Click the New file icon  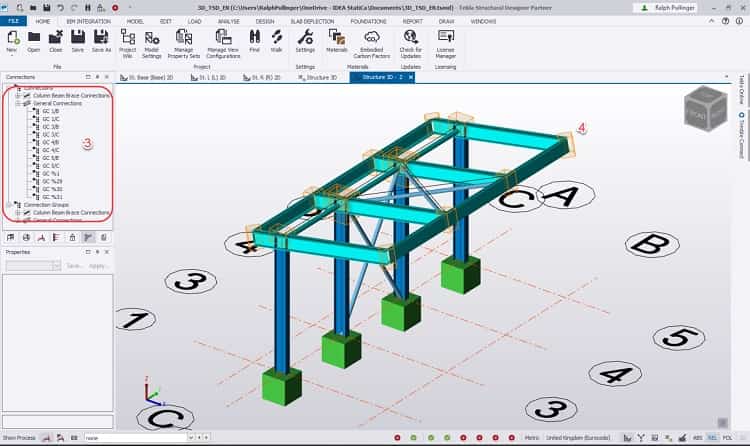[12, 37]
